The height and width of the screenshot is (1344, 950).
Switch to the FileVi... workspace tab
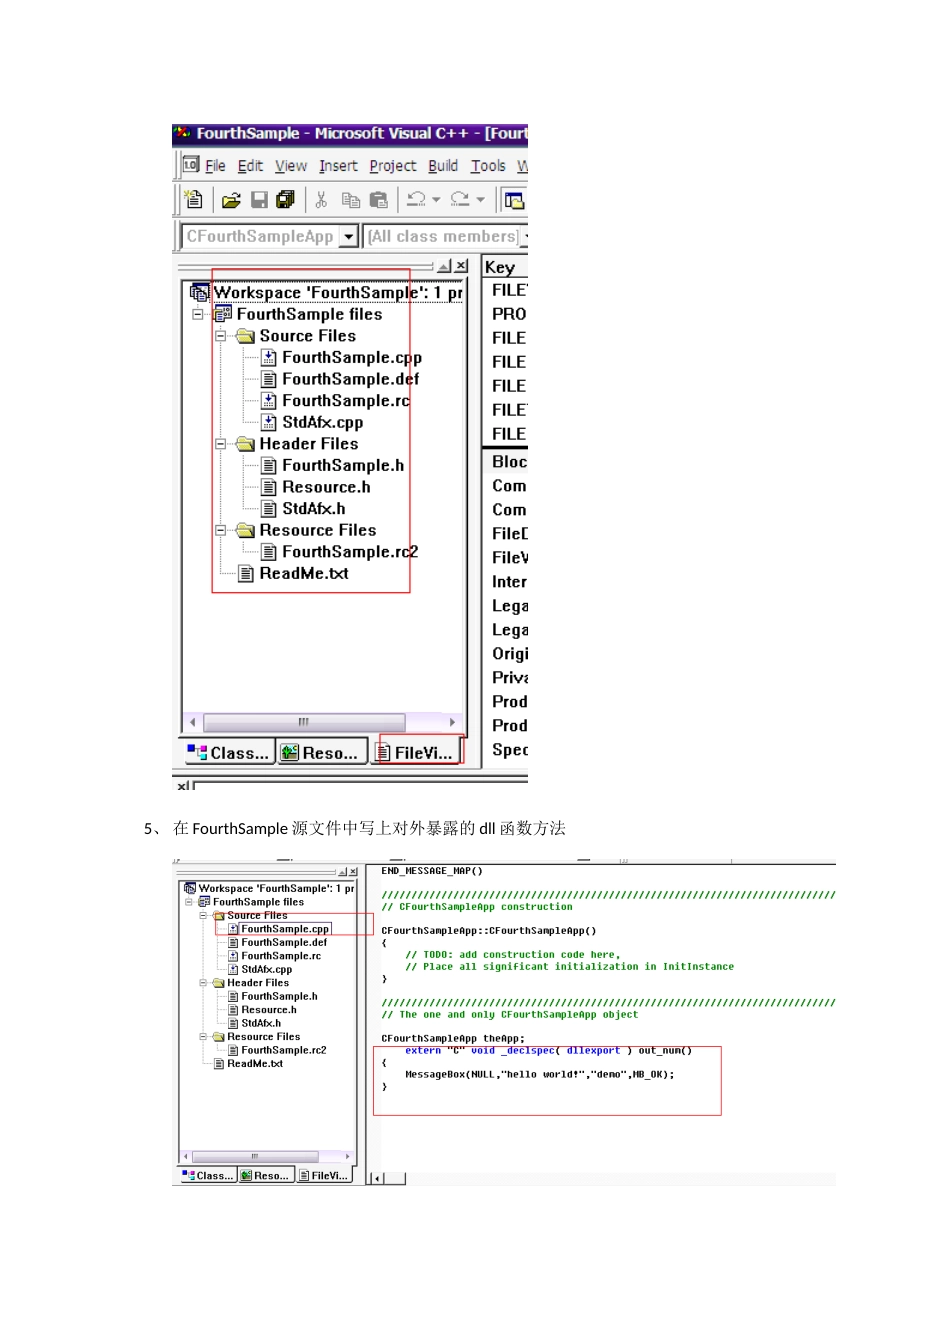pos(415,752)
